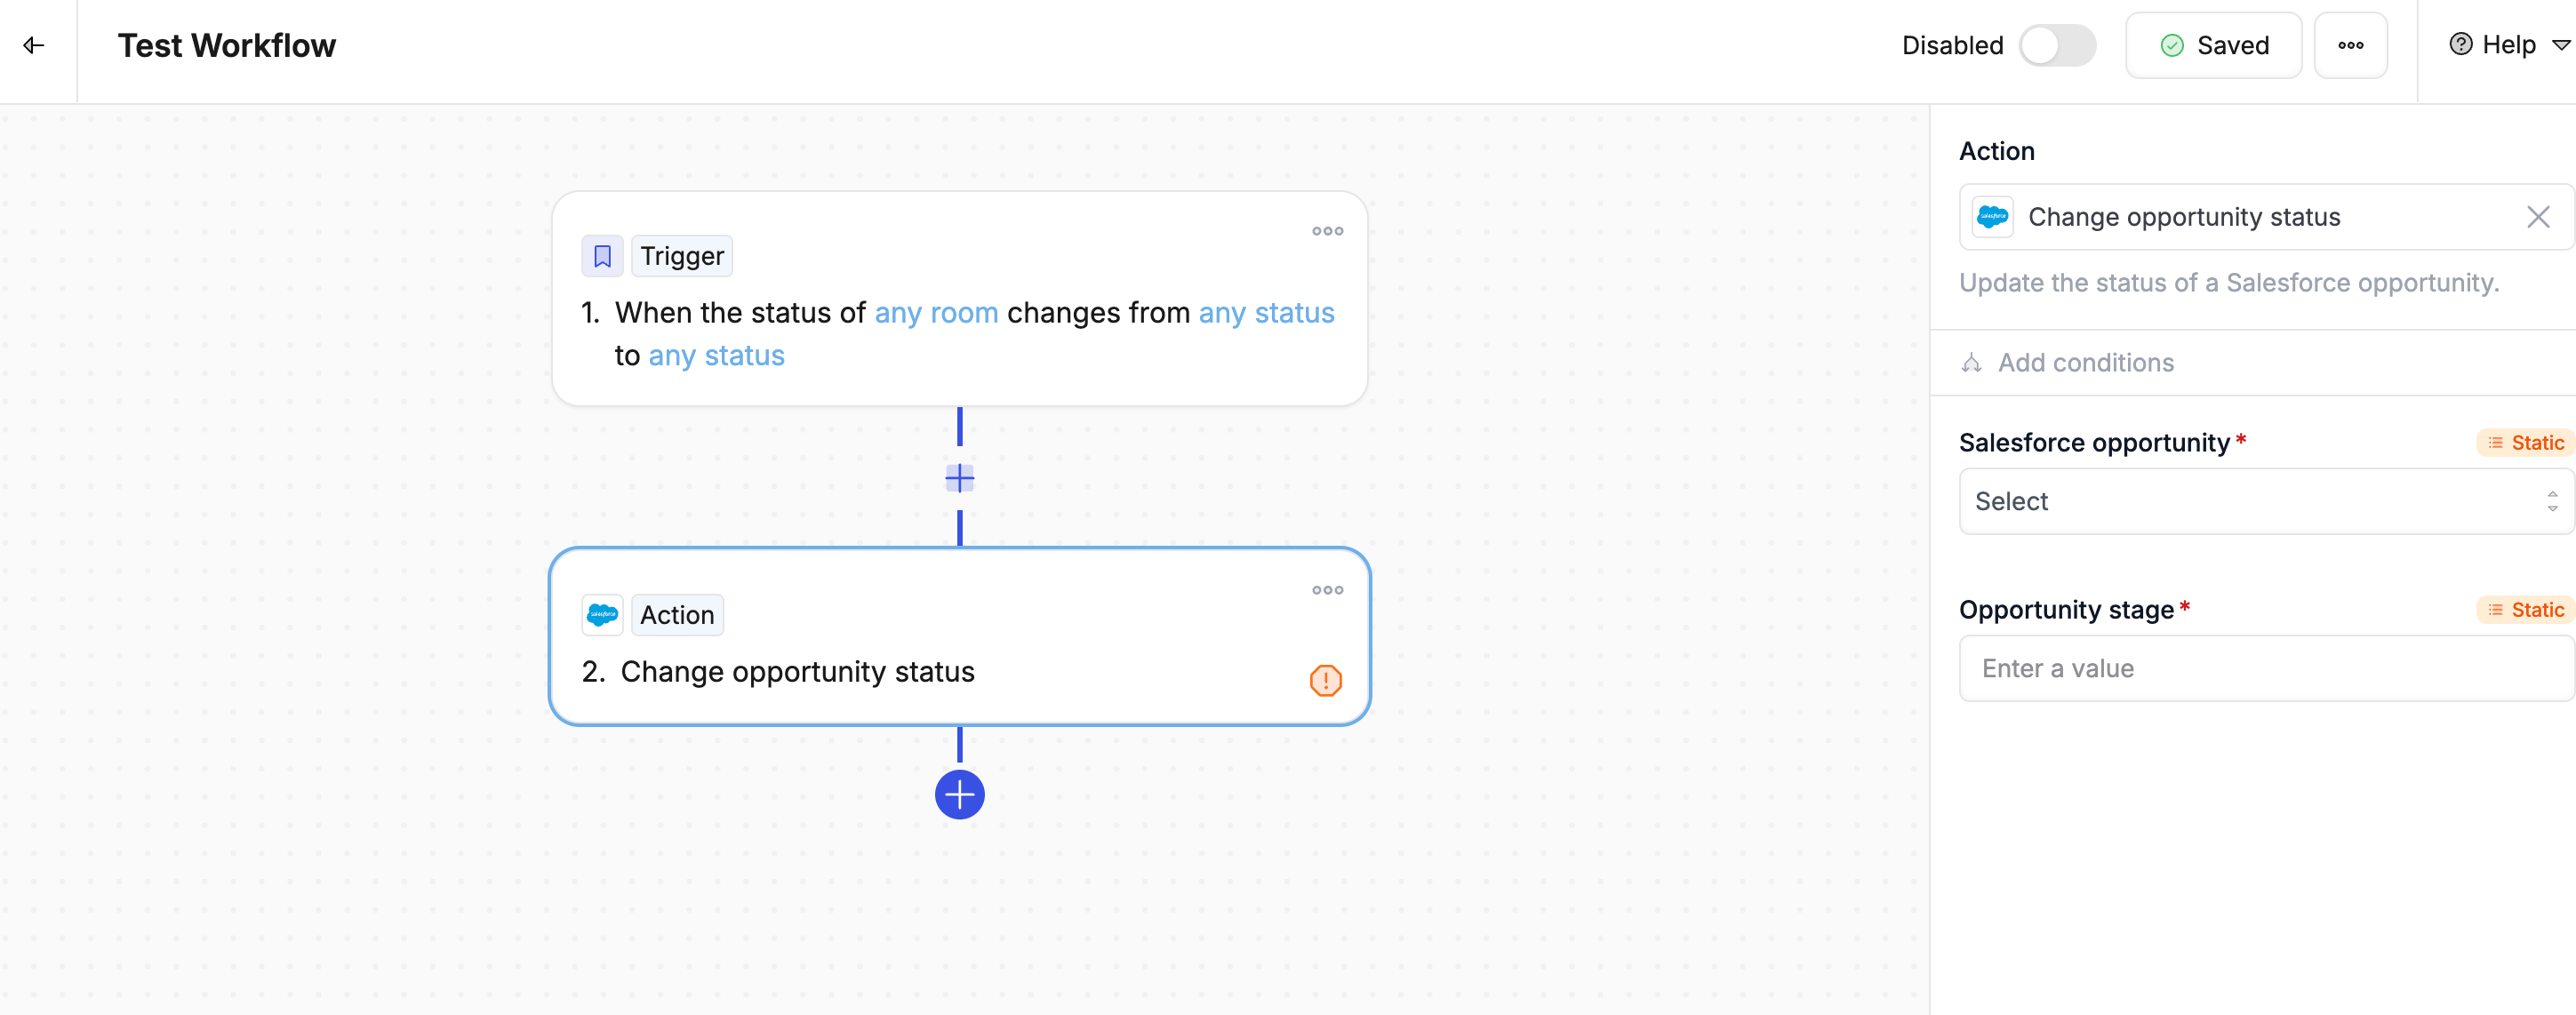Screen dimensions: 2576x1015
Task: Switch Salesforce opportunity Static mode
Action: (x=2525, y=443)
